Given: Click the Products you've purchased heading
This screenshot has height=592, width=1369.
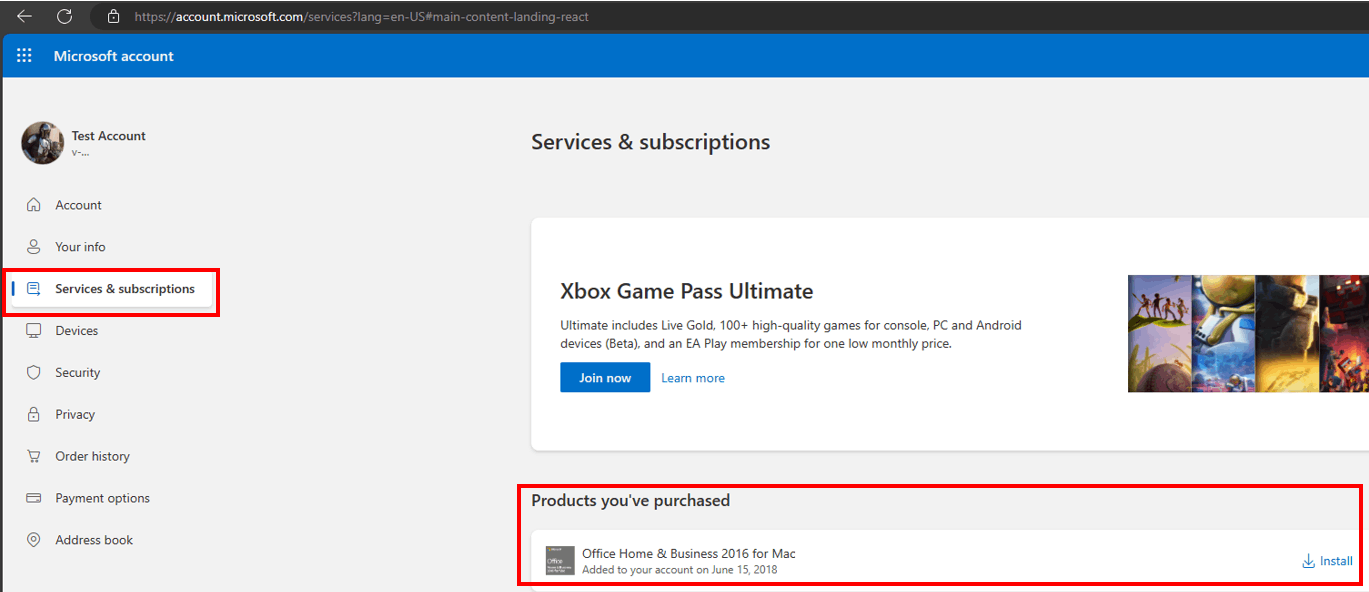Looking at the screenshot, I should pyautogui.click(x=631, y=500).
